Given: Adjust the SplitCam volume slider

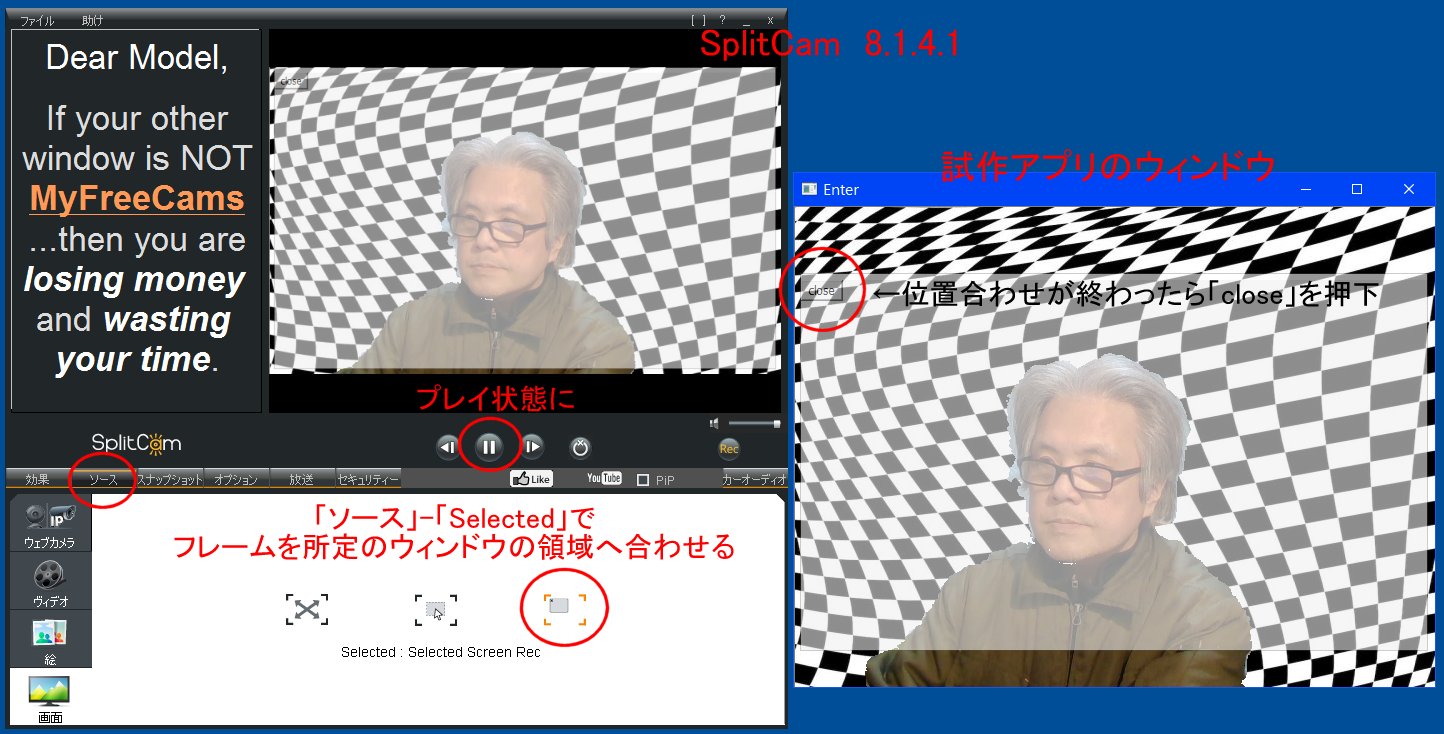Looking at the screenshot, I should (754, 424).
